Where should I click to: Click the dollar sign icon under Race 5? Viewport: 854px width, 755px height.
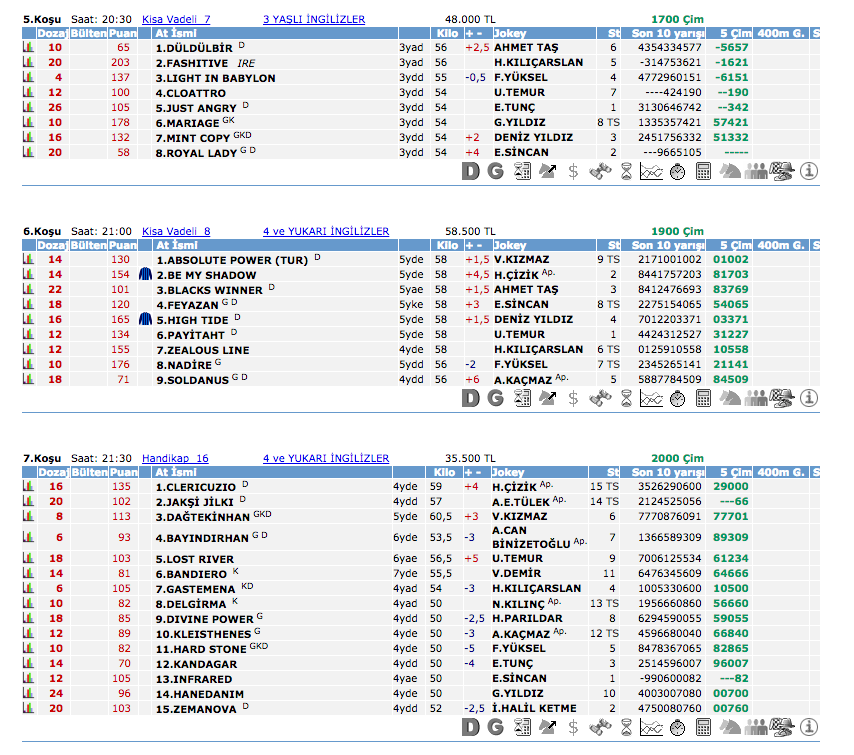(573, 171)
